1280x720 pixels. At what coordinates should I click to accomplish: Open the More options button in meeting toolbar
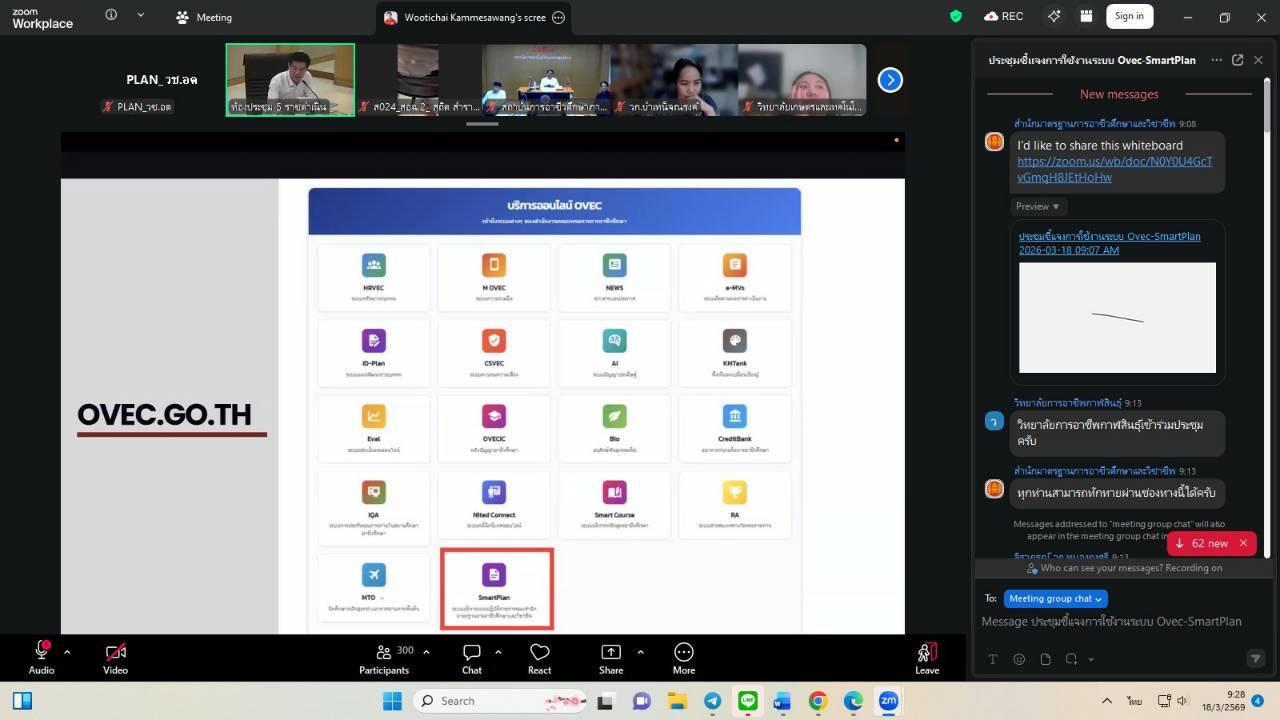coord(684,657)
